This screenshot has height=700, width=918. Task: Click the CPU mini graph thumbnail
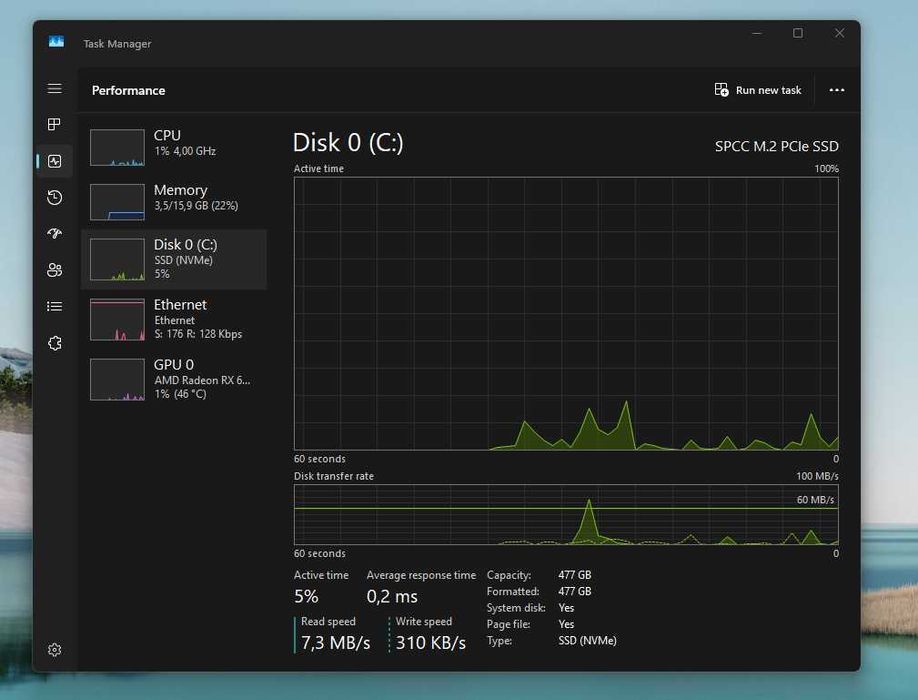[117, 147]
